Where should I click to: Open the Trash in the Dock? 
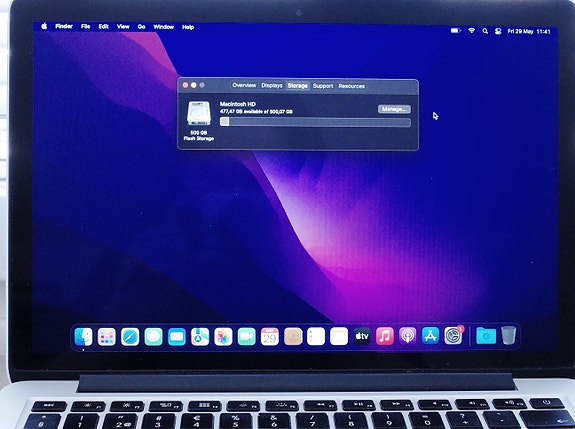pos(509,336)
